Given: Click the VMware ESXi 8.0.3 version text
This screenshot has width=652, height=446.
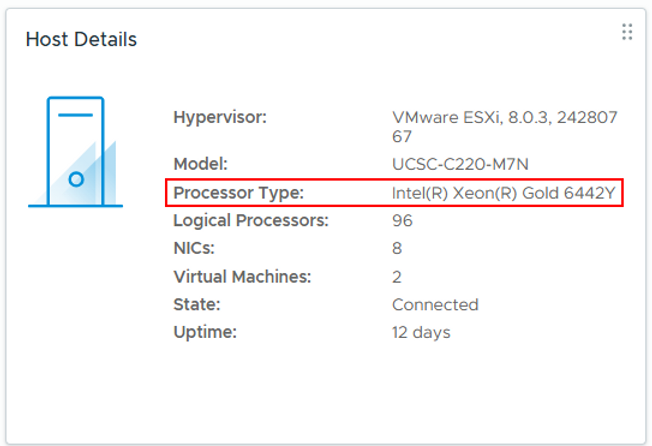Looking at the screenshot, I should point(505,117).
